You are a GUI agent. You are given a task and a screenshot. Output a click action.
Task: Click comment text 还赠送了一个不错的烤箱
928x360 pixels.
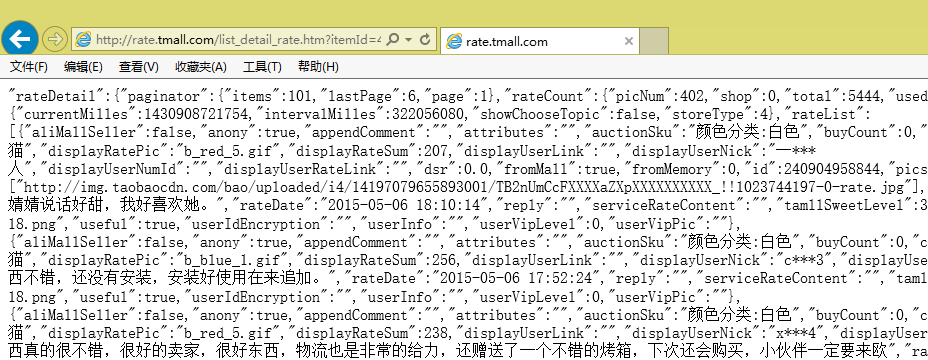[x=544, y=352]
